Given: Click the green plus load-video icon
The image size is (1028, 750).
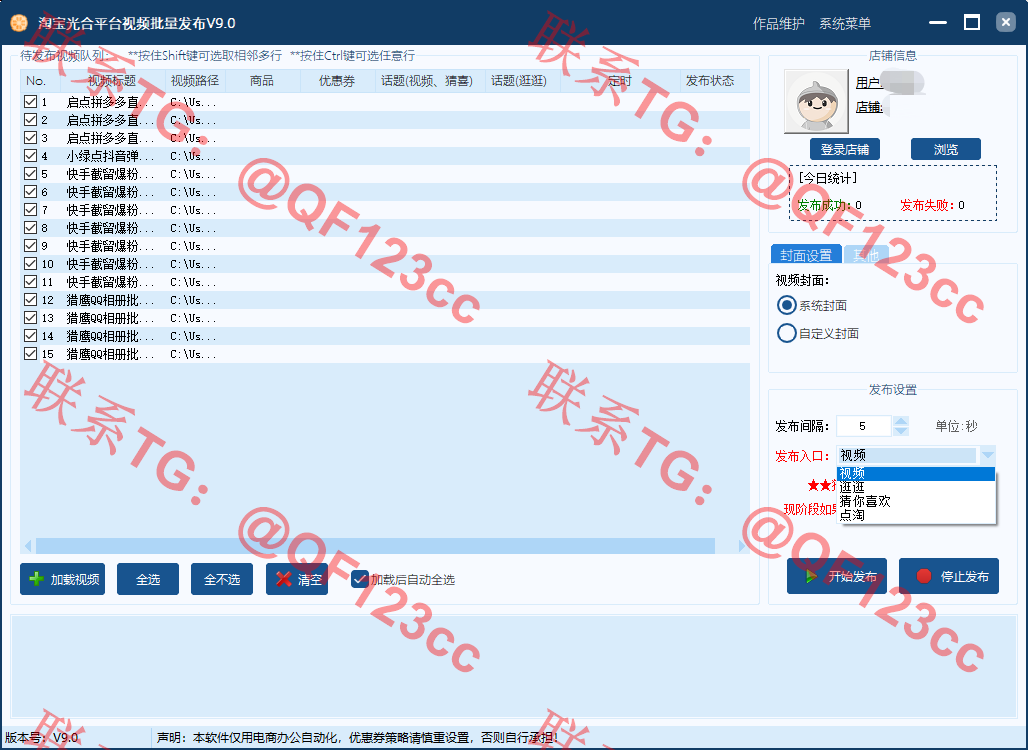Looking at the screenshot, I should click(x=37, y=579).
